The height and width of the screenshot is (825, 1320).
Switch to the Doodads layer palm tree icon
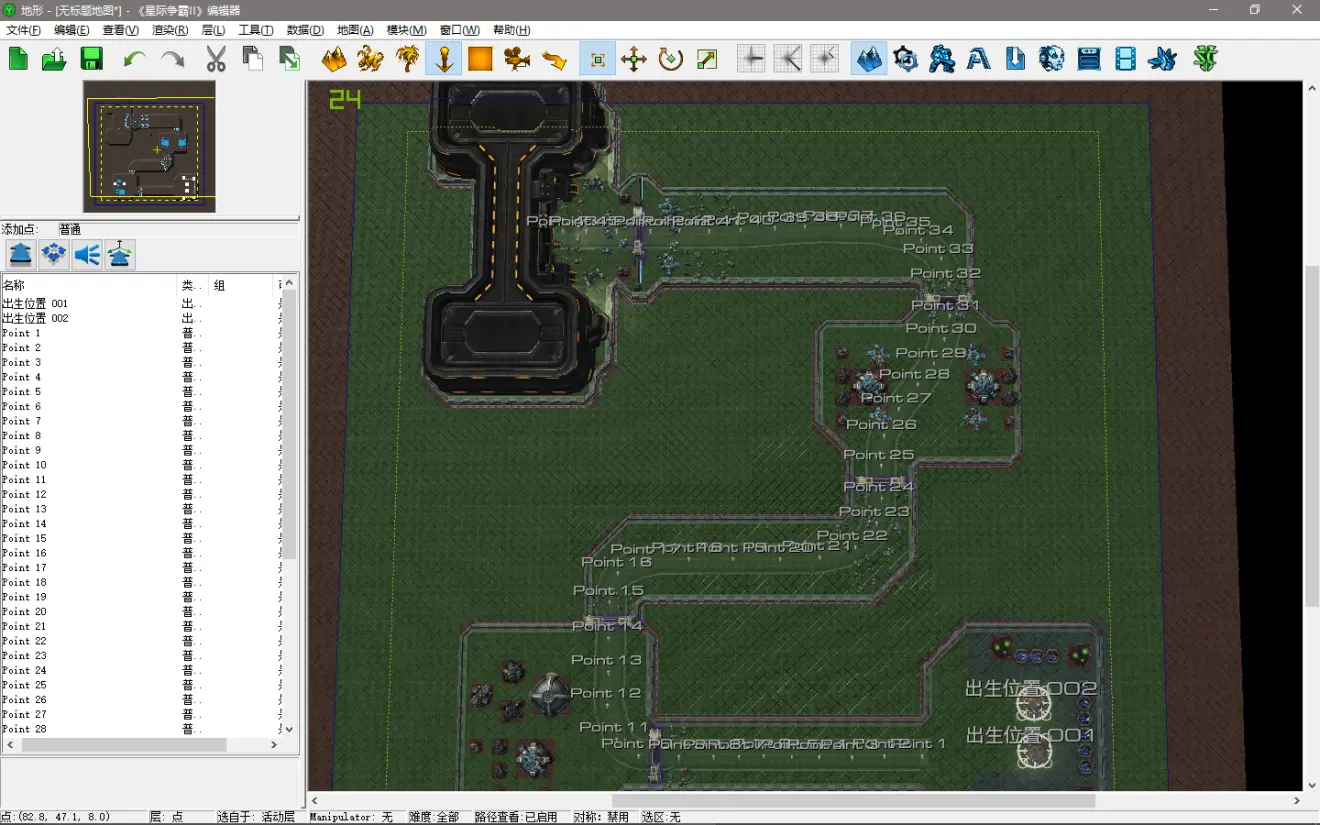click(x=407, y=59)
